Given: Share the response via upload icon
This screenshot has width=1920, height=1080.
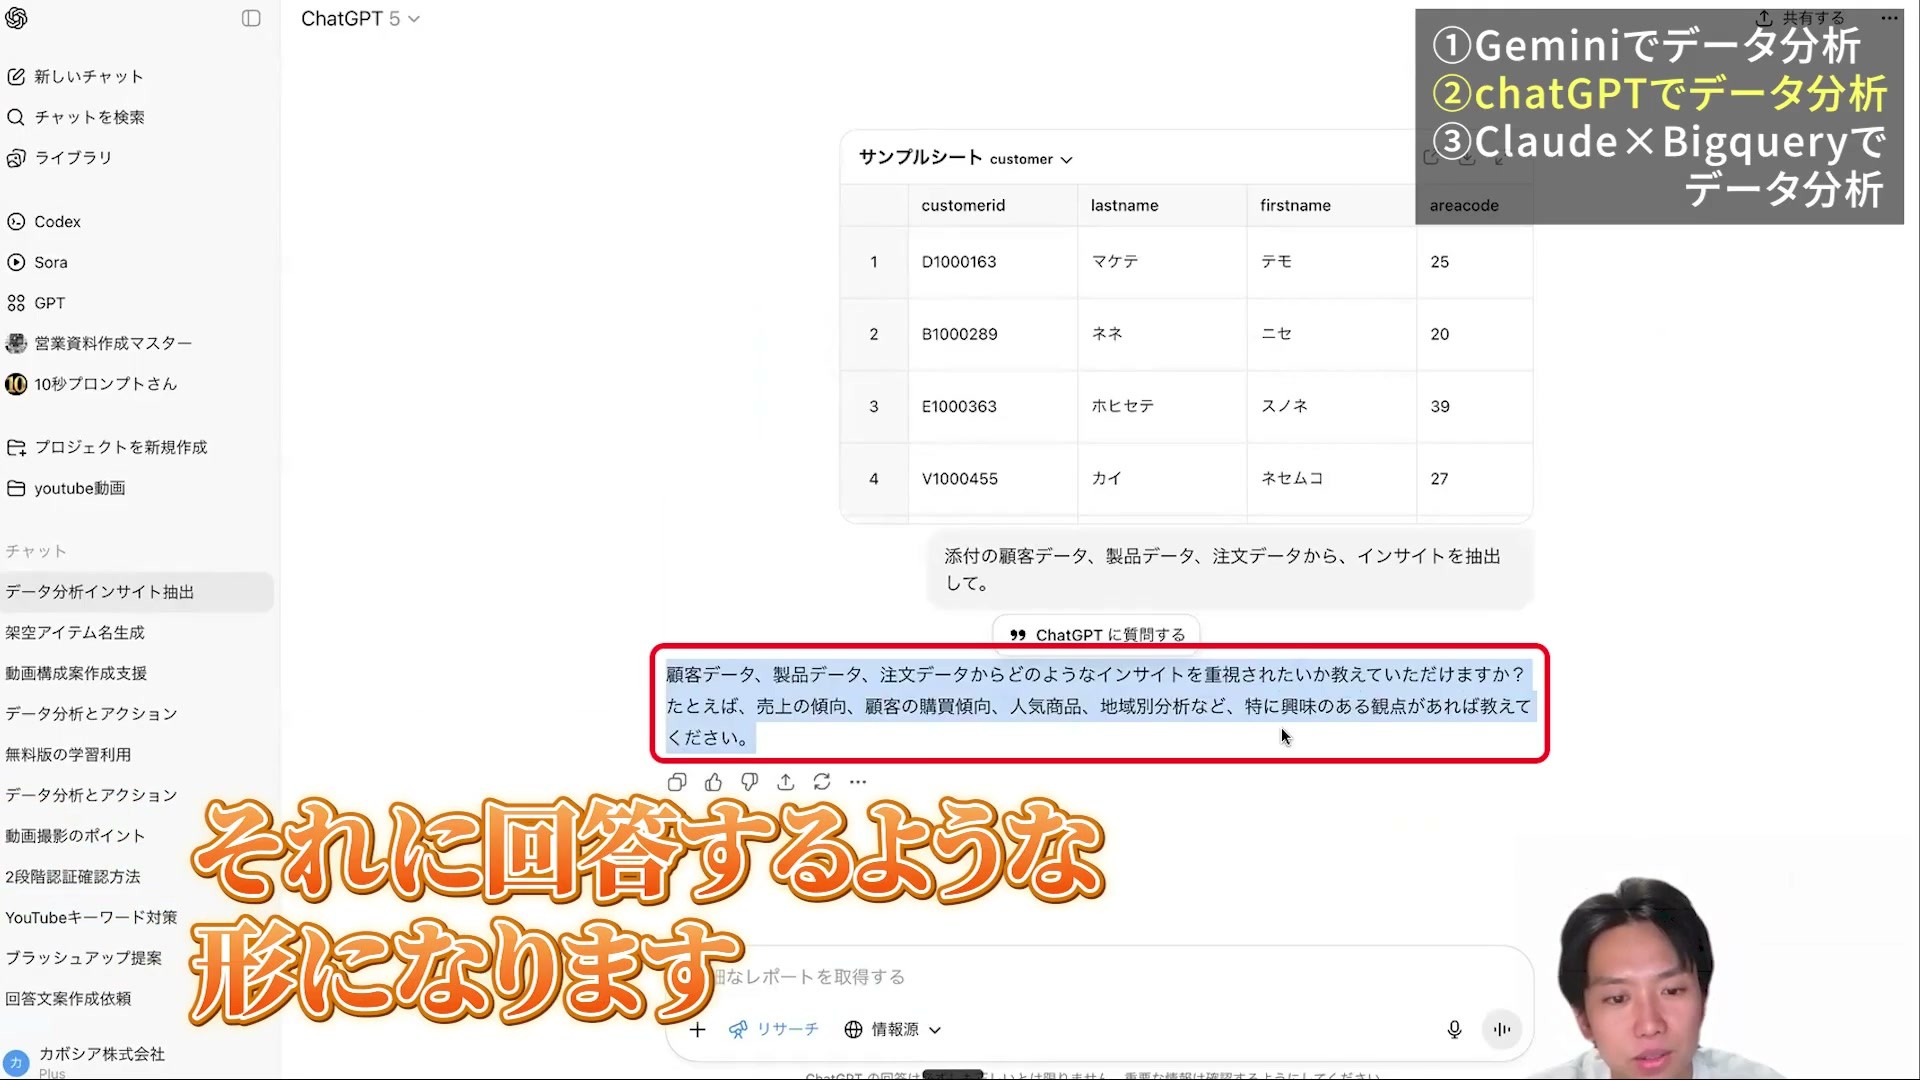Looking at the screenshot, I should pos(786,782).
